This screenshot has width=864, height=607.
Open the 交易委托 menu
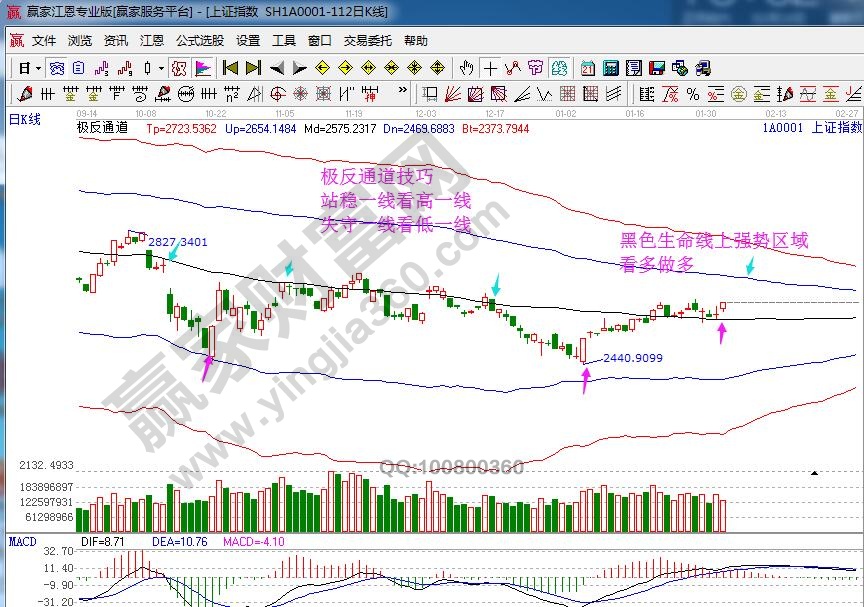pyautogui.click(x=368, y=41)
